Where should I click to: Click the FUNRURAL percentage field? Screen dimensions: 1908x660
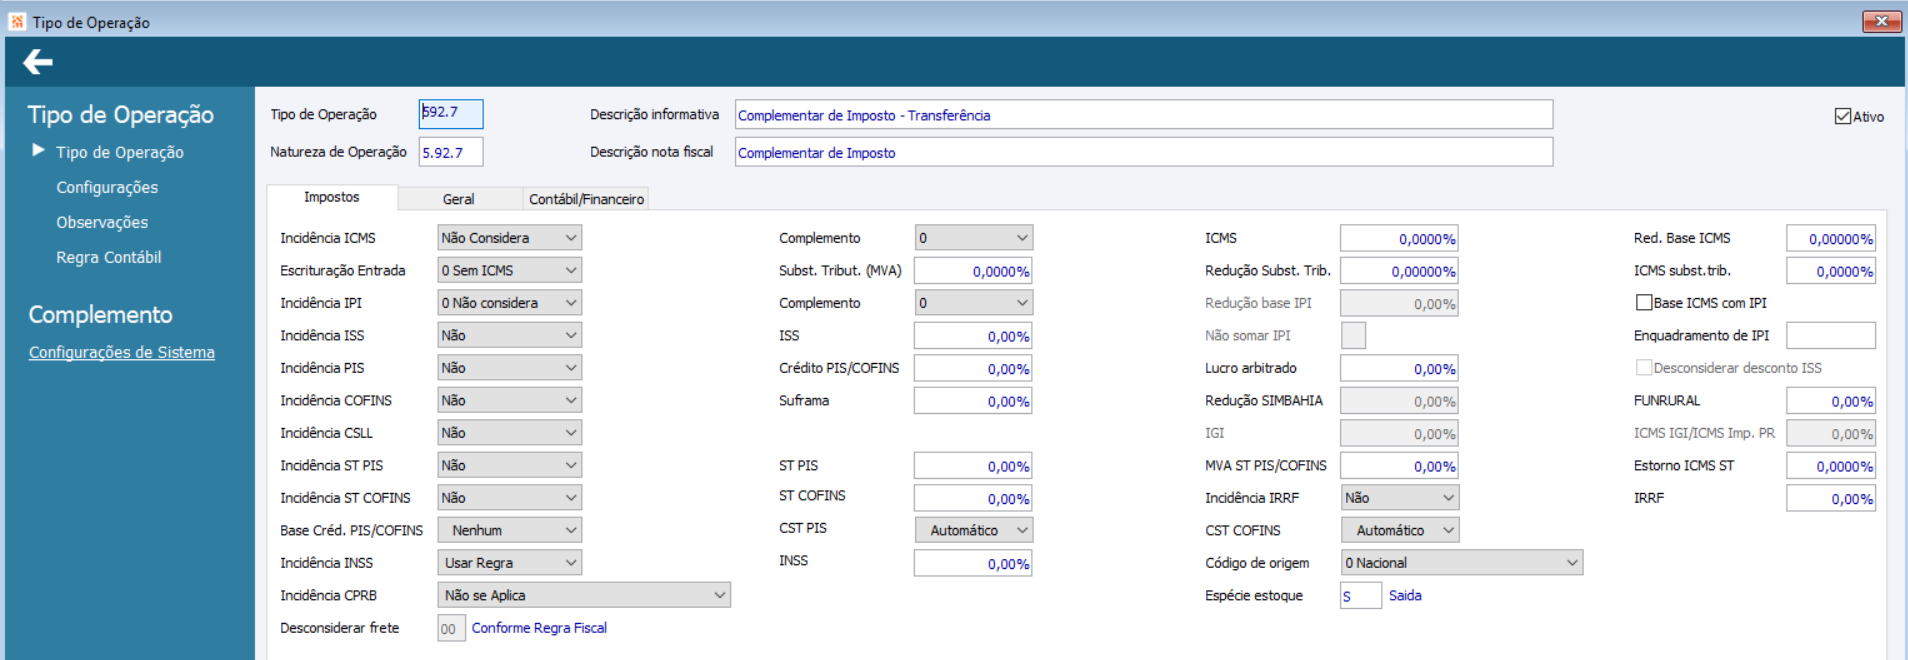pyautogui.click(x=1831, y=401)
